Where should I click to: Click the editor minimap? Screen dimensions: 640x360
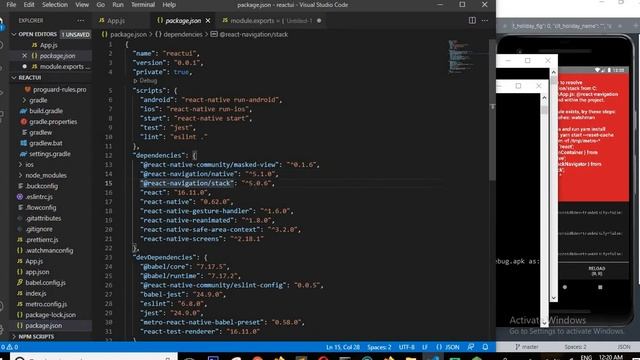(x=461, y=56)
